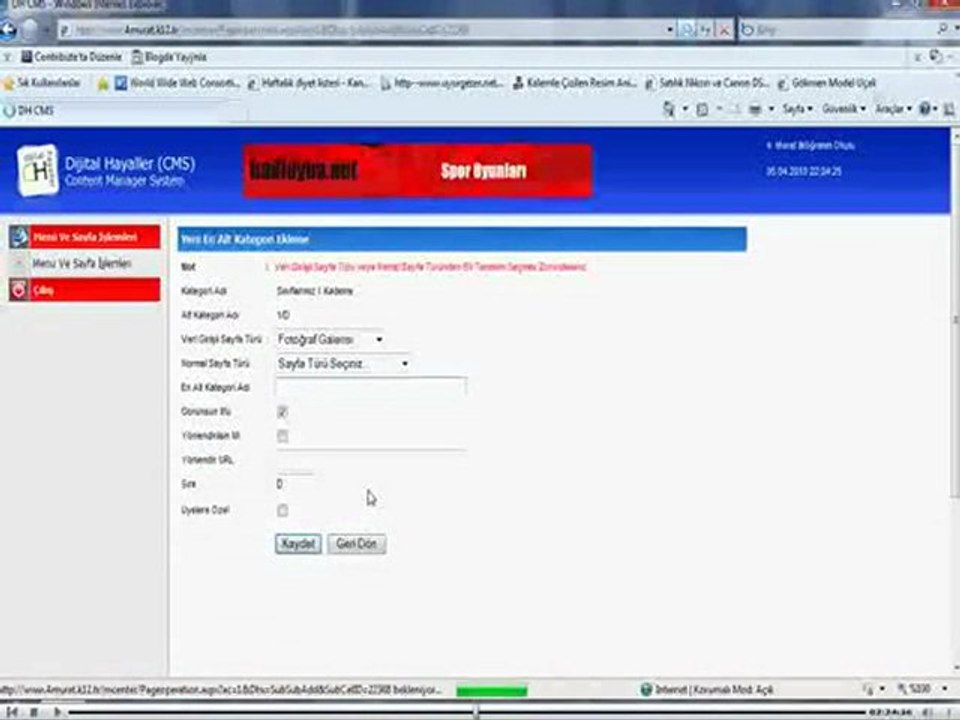
Task: Click the feeds icon in command bar
Action: coord(702,109)
